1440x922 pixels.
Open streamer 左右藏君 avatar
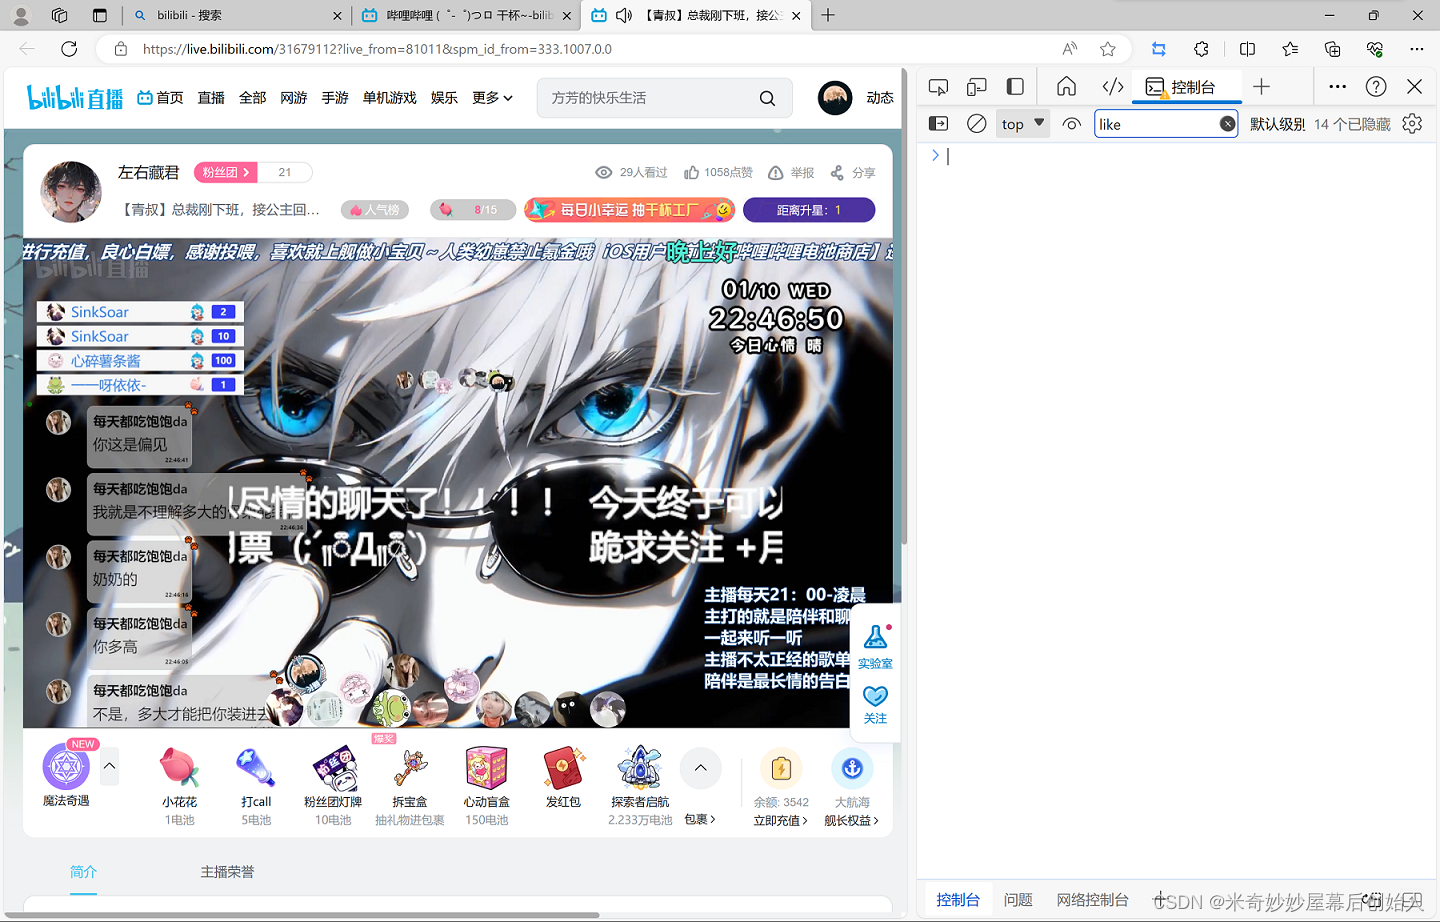(71, 192)
